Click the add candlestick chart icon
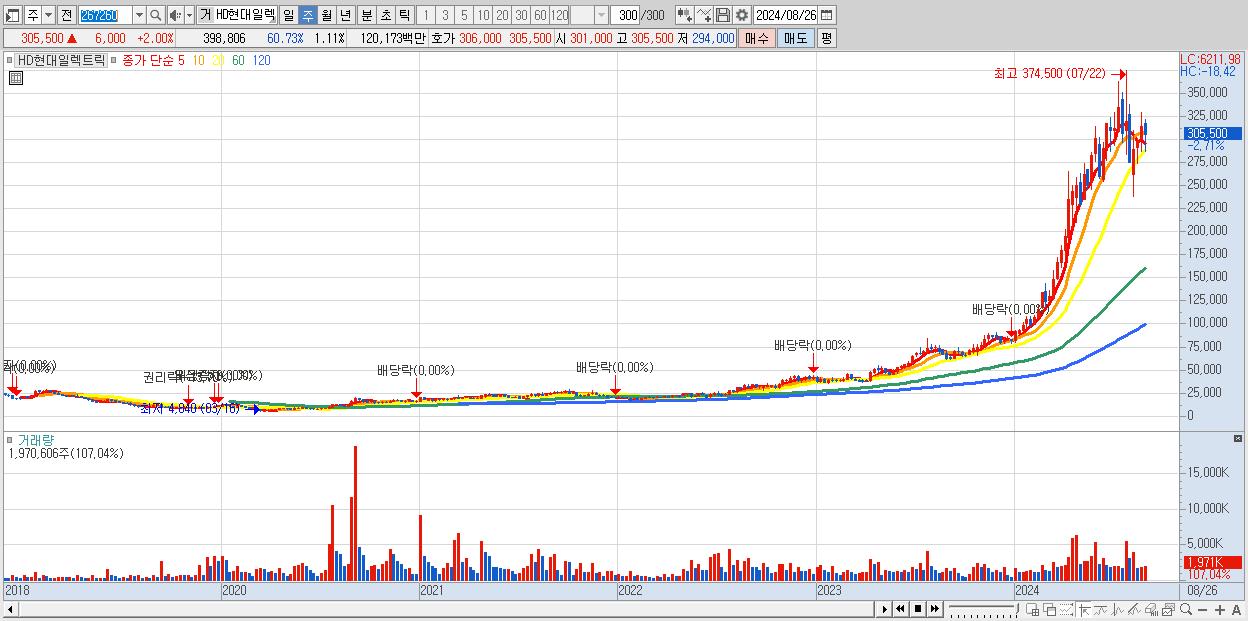 (684, 15)
